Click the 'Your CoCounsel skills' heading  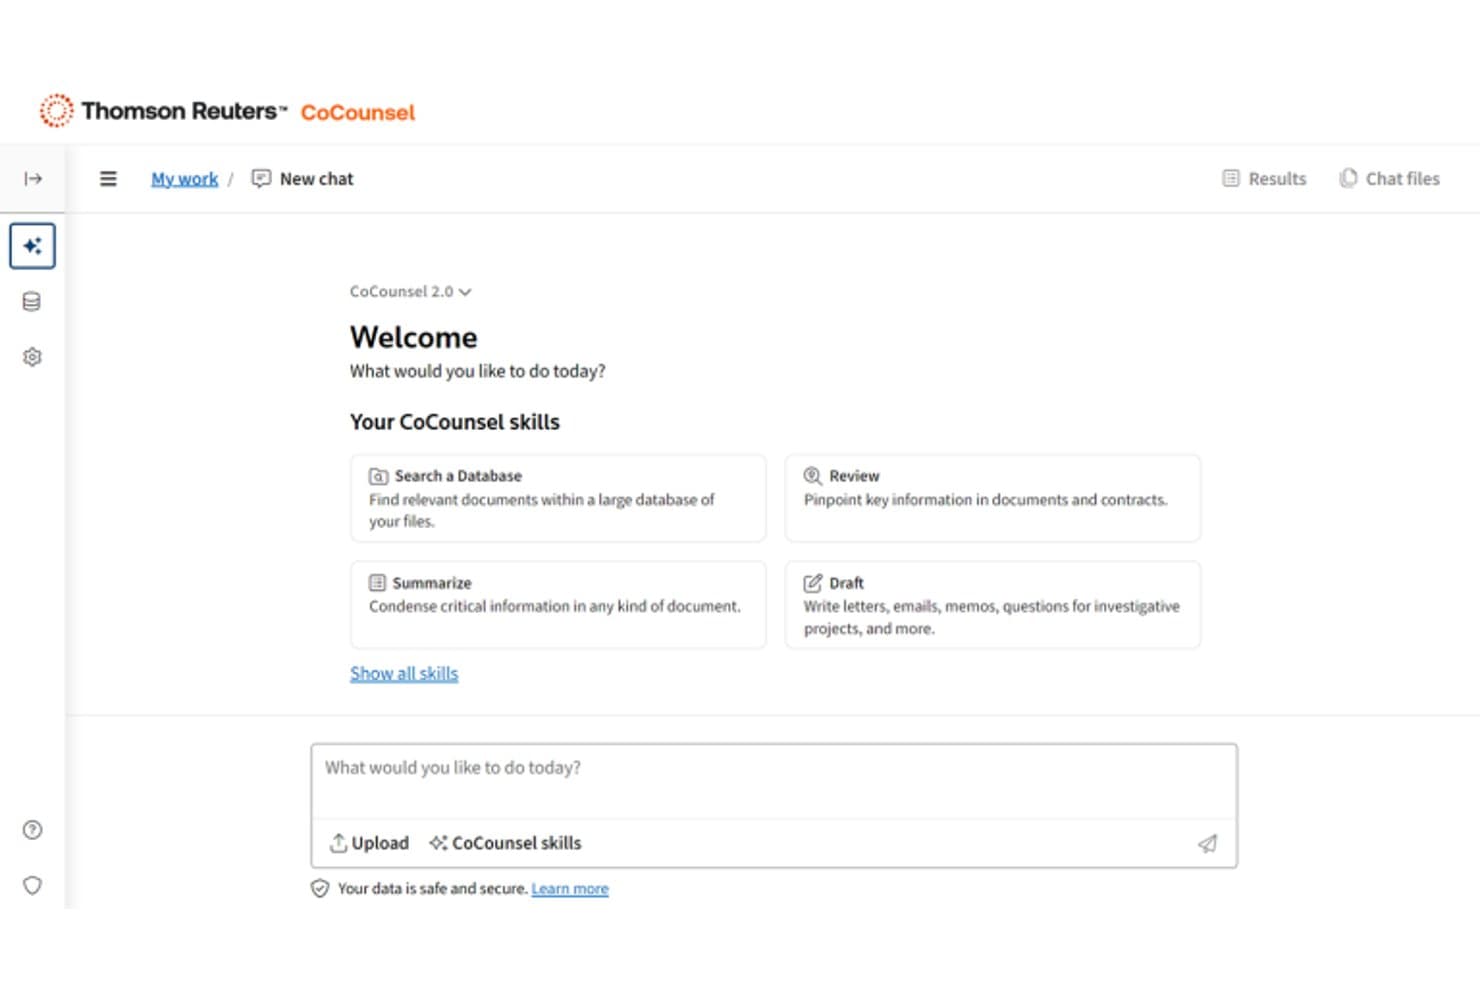click(x=455, y=422)
